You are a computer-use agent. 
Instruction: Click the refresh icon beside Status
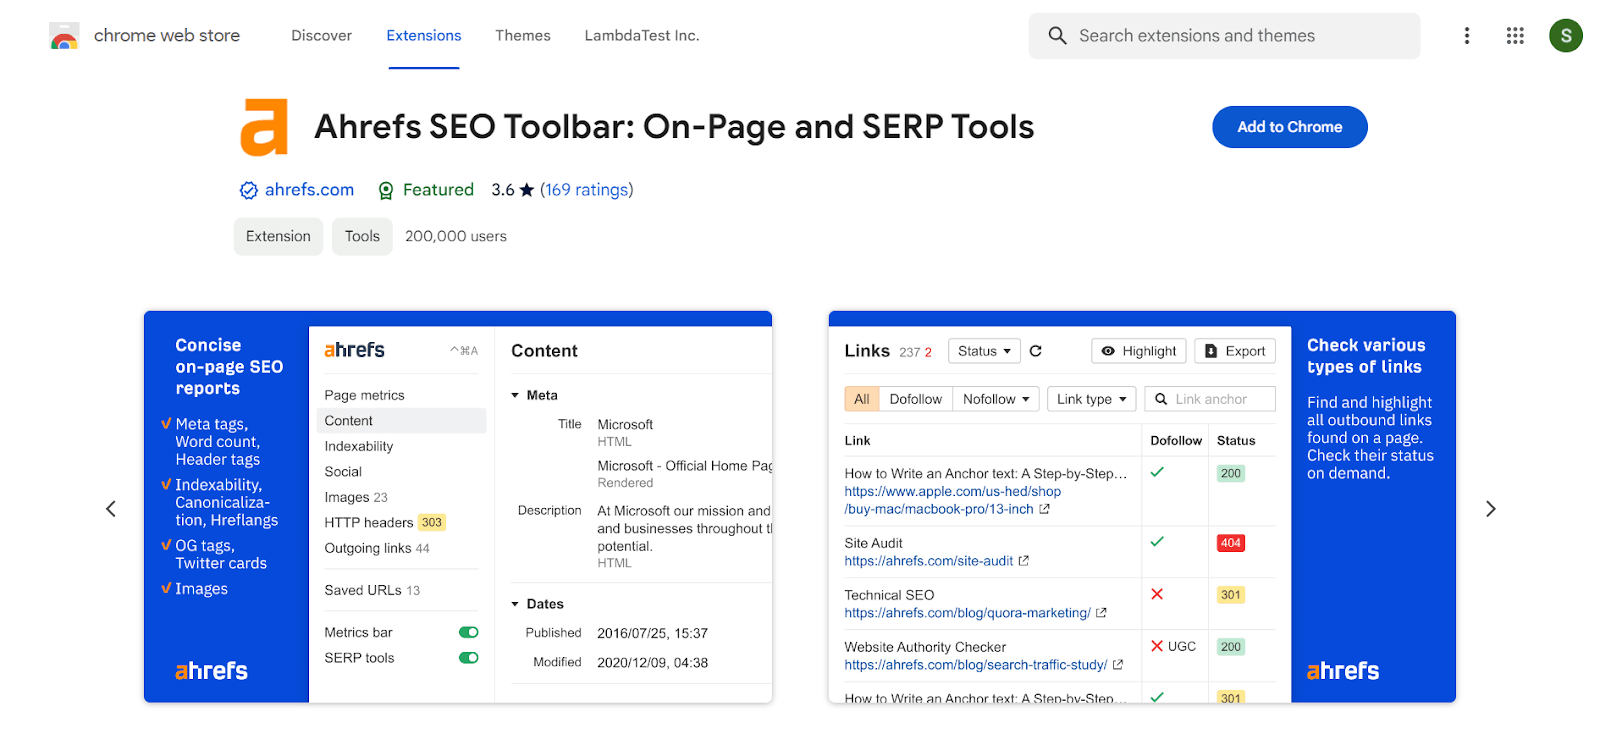pos(1036,351)
